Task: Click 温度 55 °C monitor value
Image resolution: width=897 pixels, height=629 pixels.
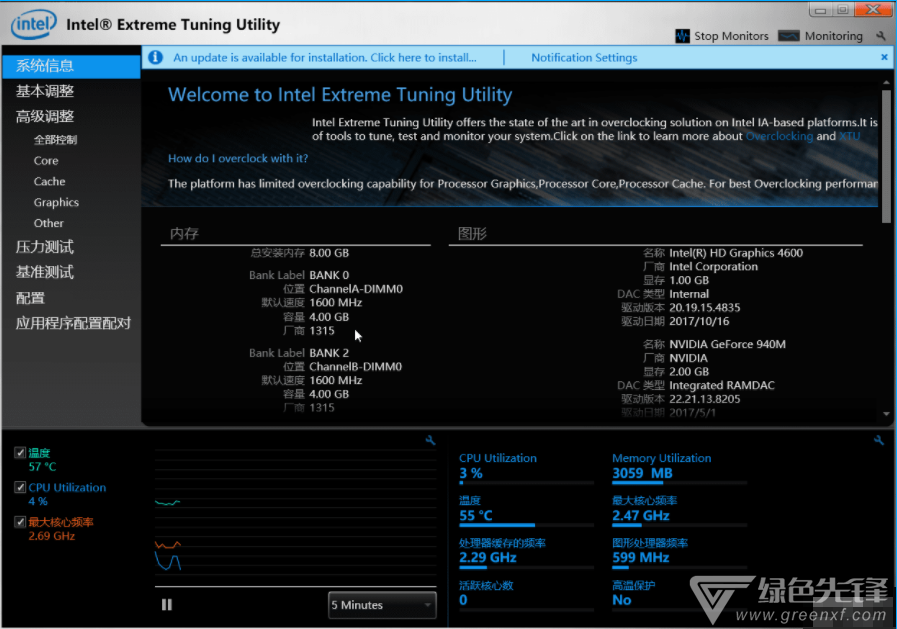Action: coord(476,516)
